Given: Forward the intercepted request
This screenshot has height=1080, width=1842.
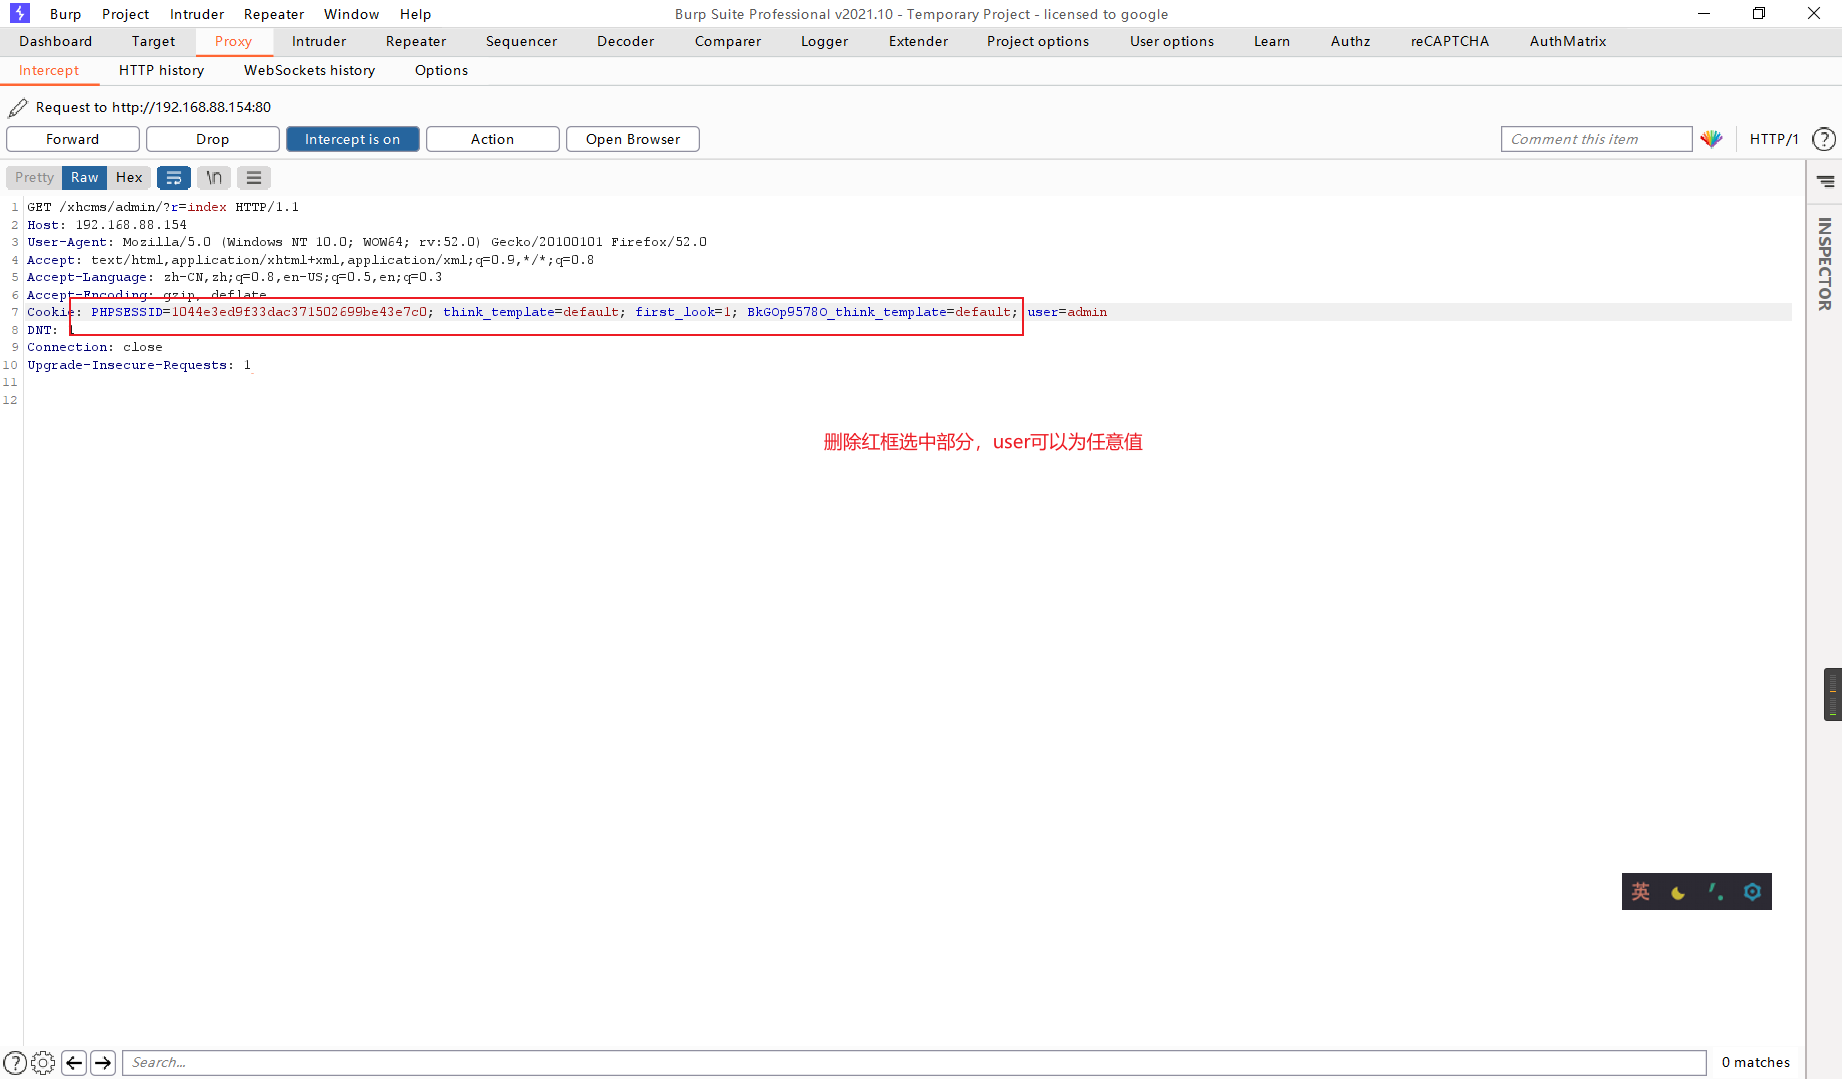Looking at the screenshot, I should point(73,139).
